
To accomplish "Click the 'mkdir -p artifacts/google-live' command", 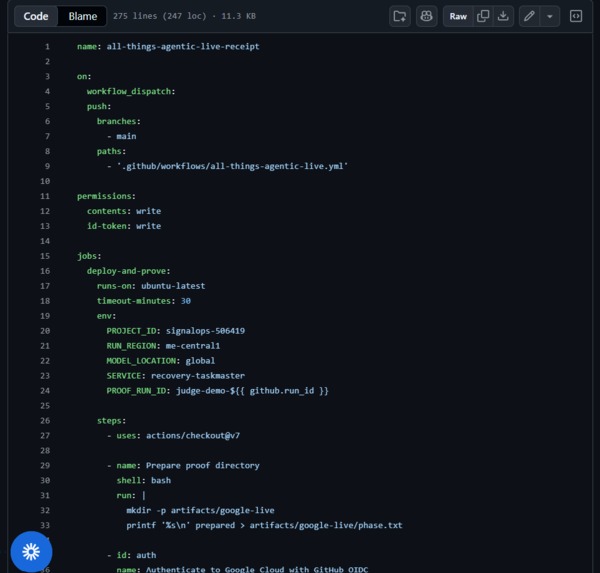I will point(201,510).
